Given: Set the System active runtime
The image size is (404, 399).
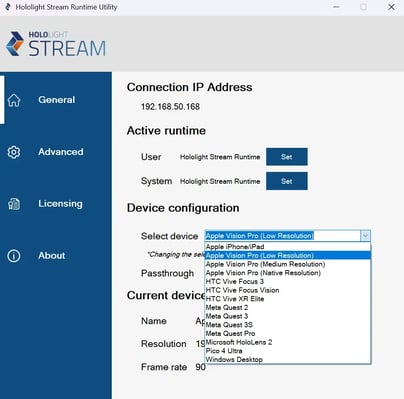Looking at the screenshot, I should point(287,181).
